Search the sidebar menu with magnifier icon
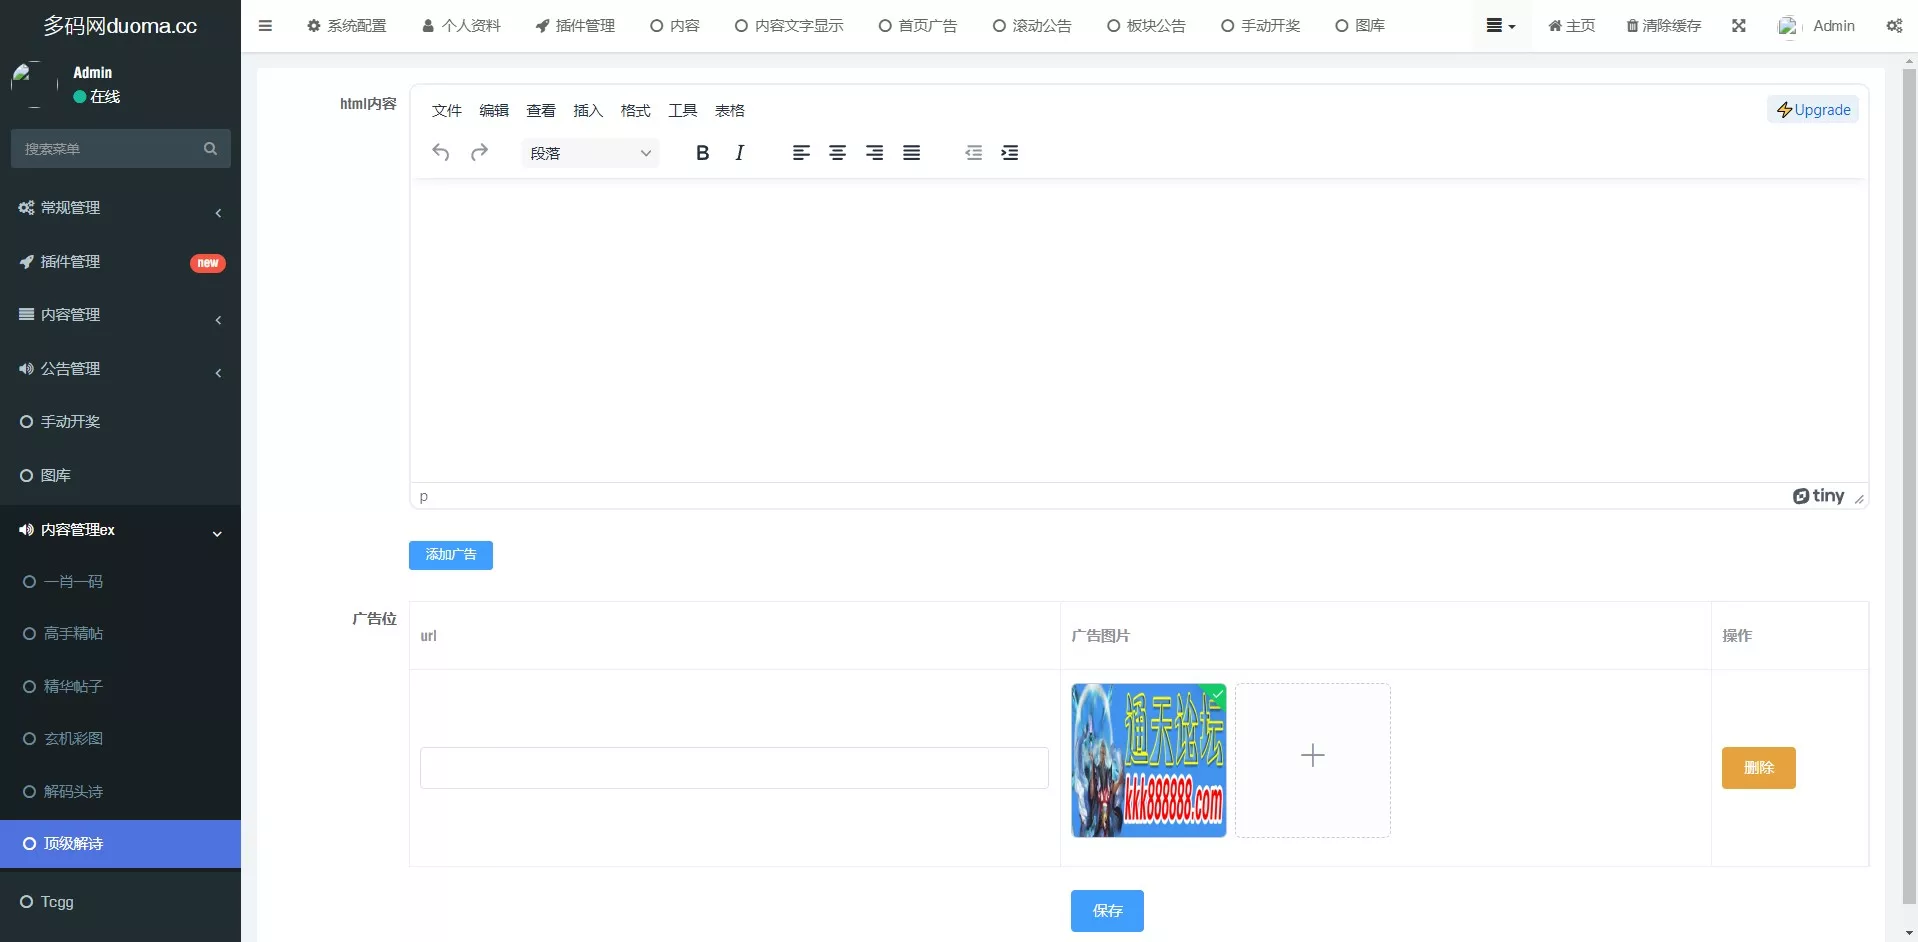Viewport: 1918px width, 942px height. pyautogui.click(x=210, y=148)
